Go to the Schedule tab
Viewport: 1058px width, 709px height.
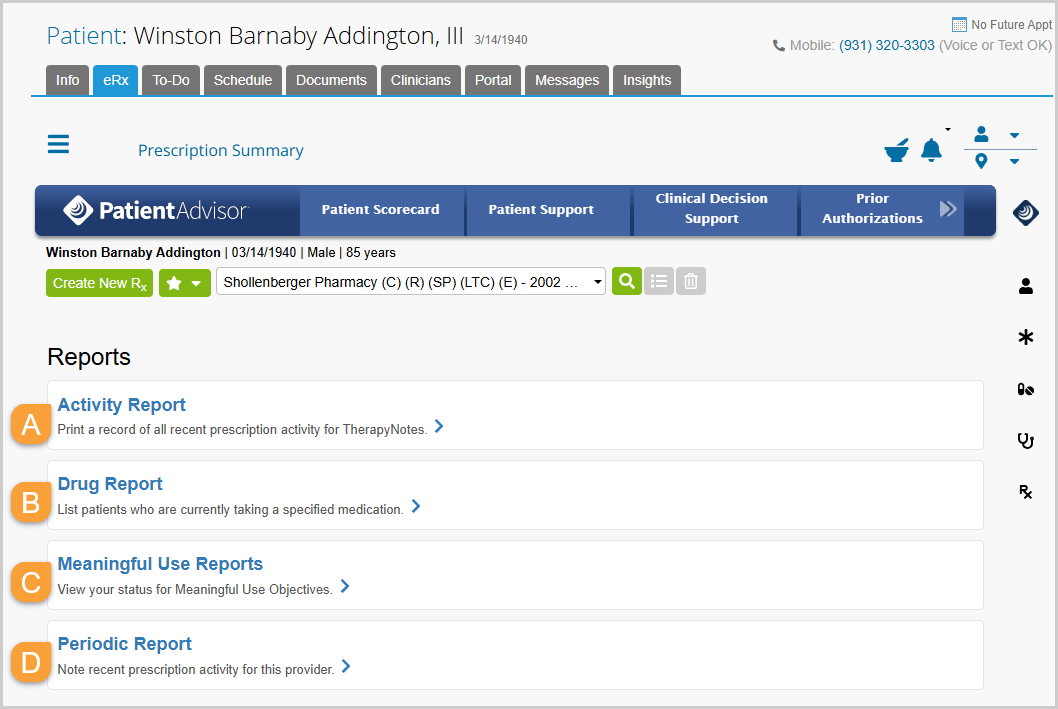243,80
